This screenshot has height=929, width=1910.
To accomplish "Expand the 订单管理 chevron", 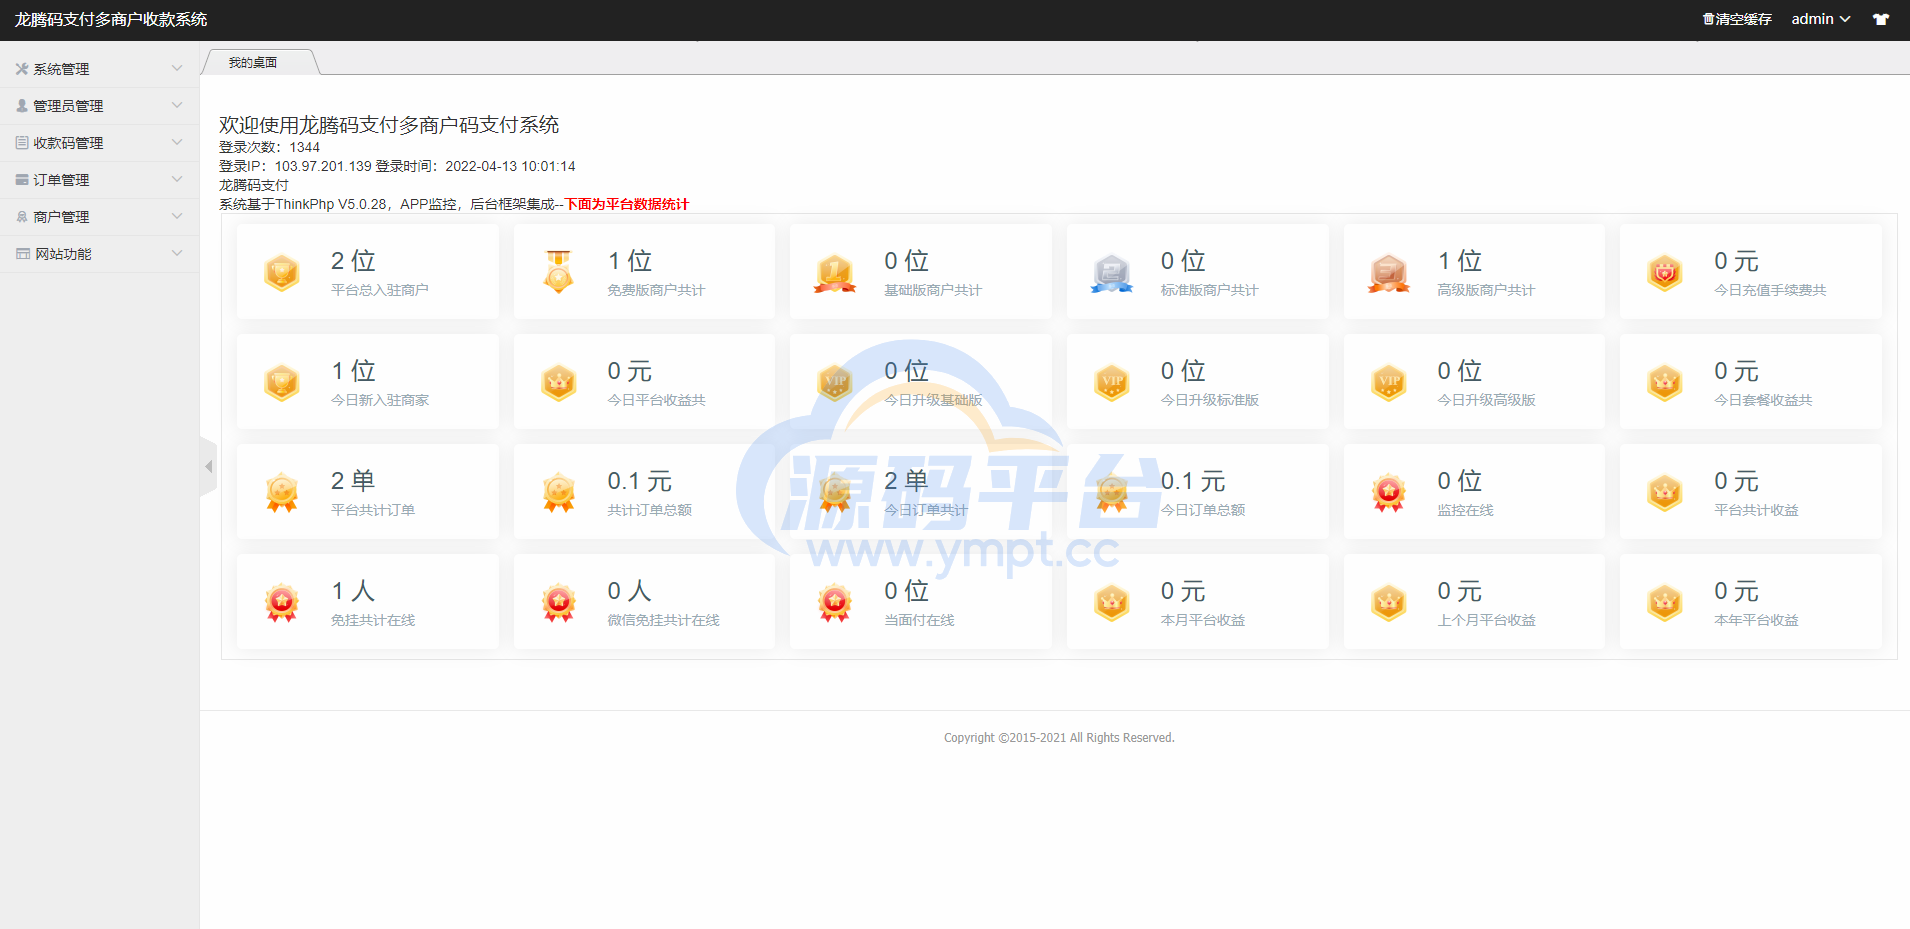I will tap(177, 179).
